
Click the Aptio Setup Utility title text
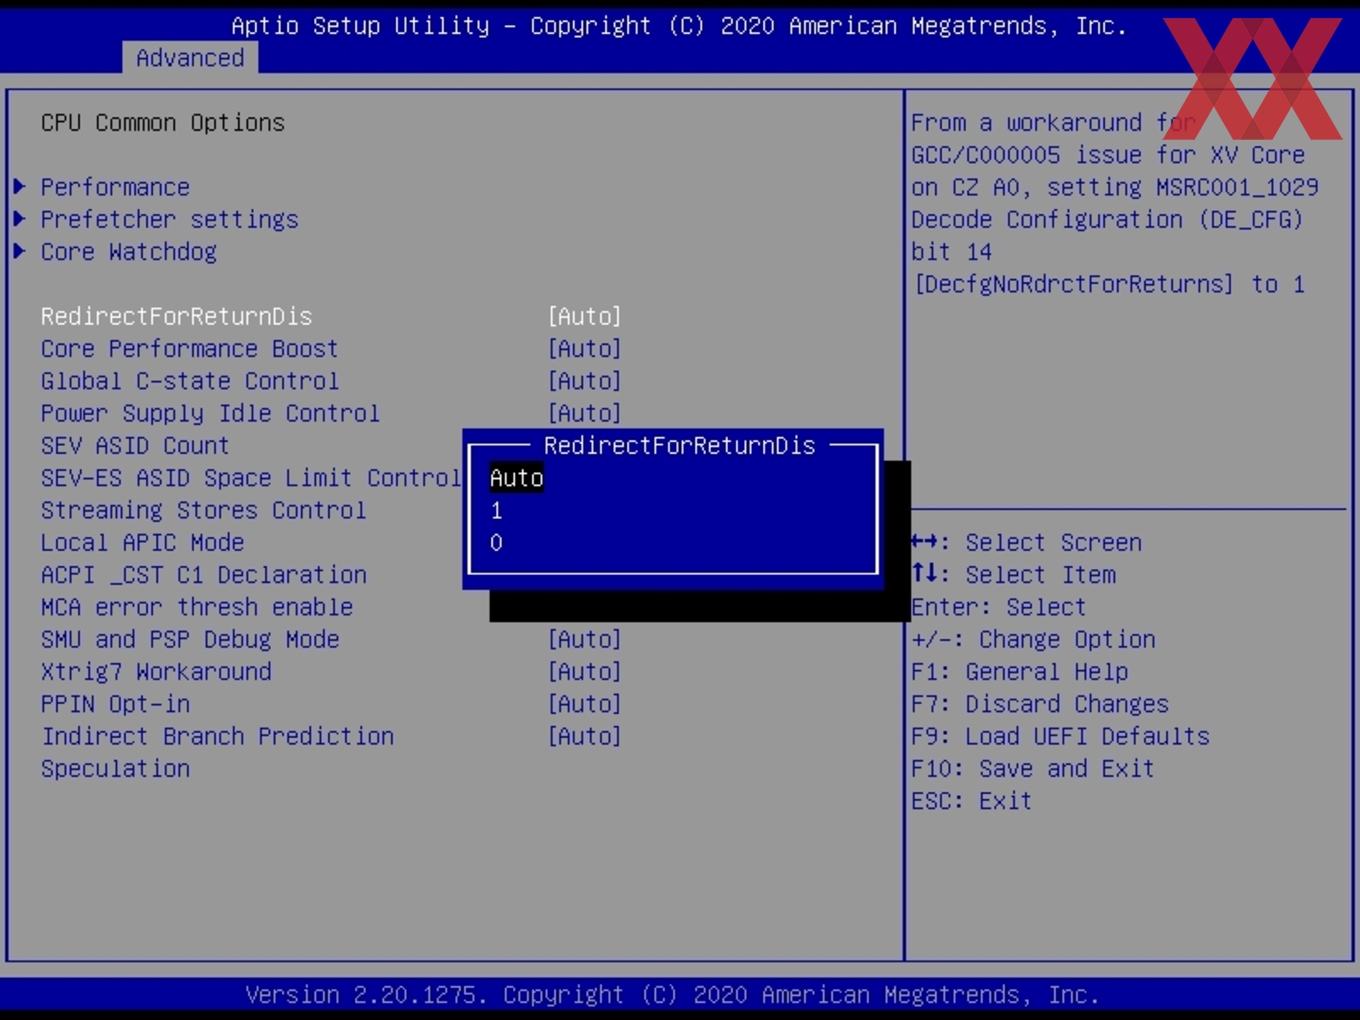pos(679,26)
